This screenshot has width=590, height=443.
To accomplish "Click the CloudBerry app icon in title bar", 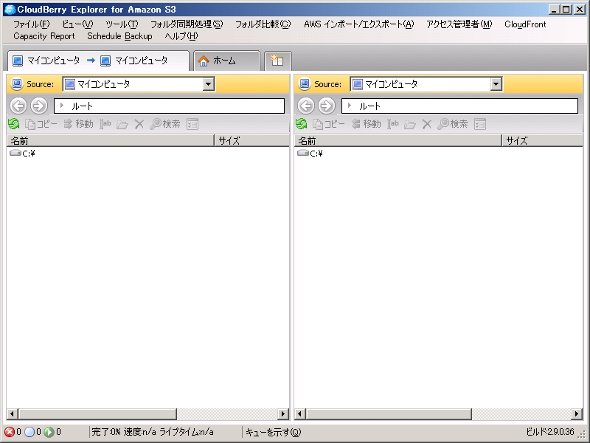I will point(10,9).
